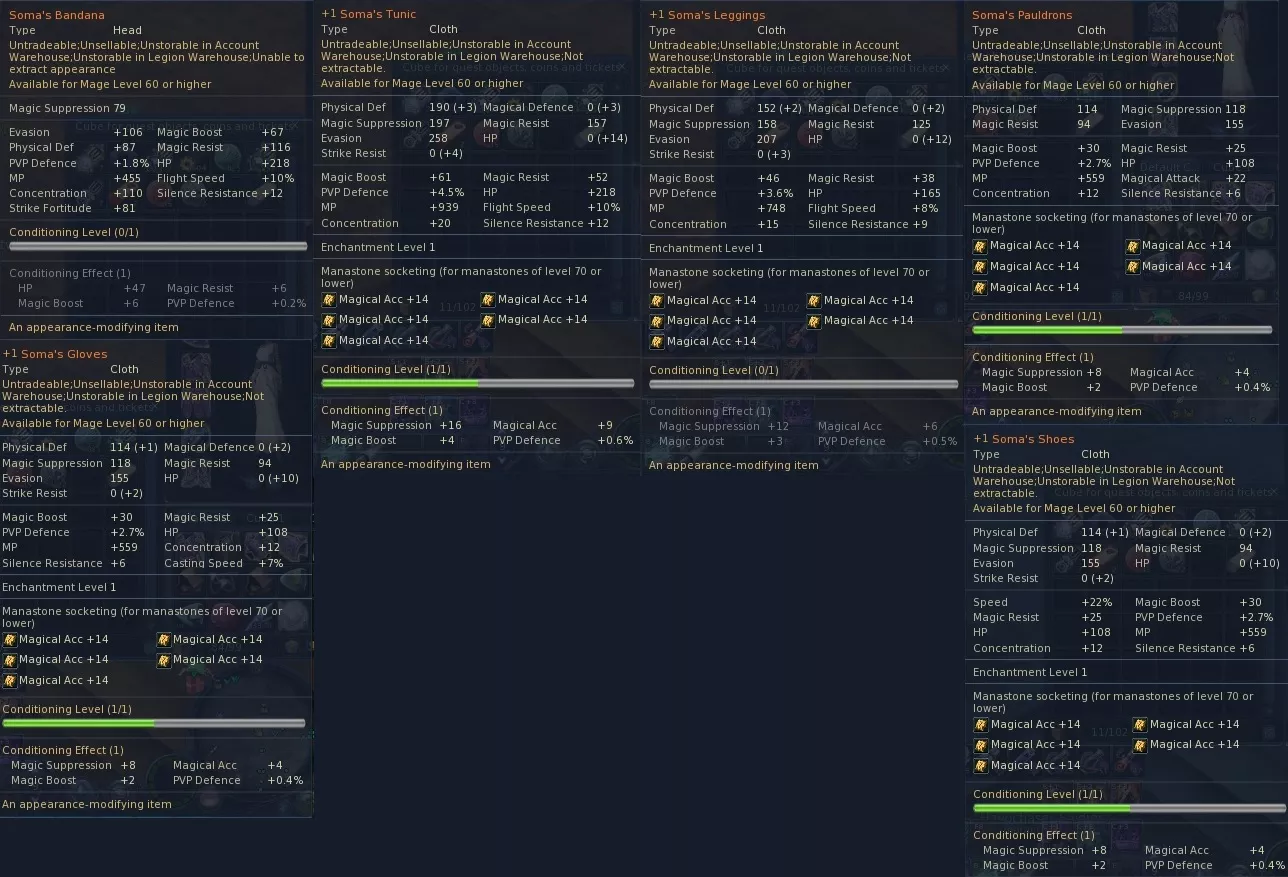
Task: Click Soma's Gloves conditioning progress bar
Action: point(154,723)
